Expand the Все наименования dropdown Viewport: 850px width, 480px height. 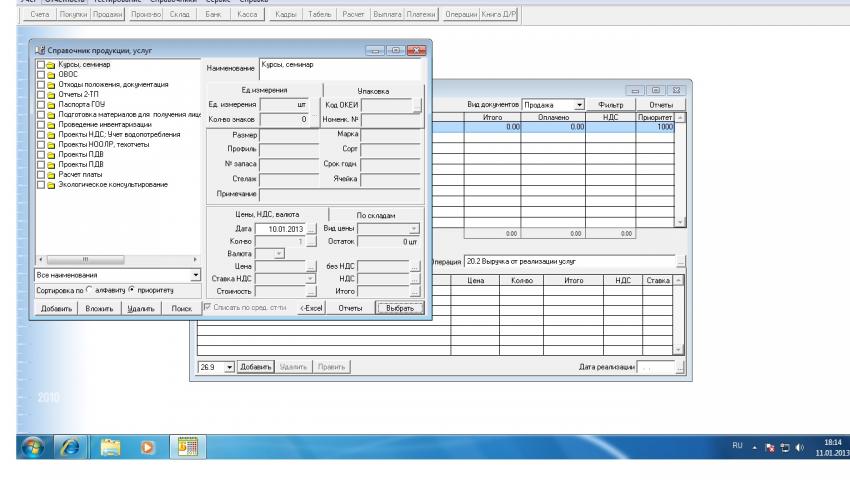[x=195, y=274]
